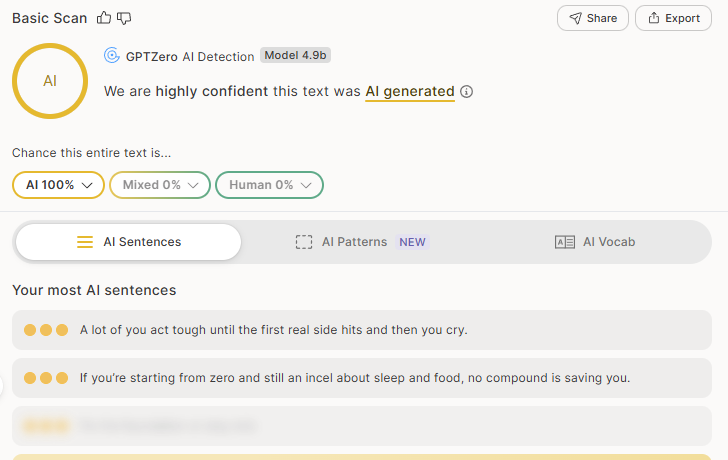Select sentence 'If you're starting from zero...'
Screen dimensions: 728x460
click(x=362, y=378)
